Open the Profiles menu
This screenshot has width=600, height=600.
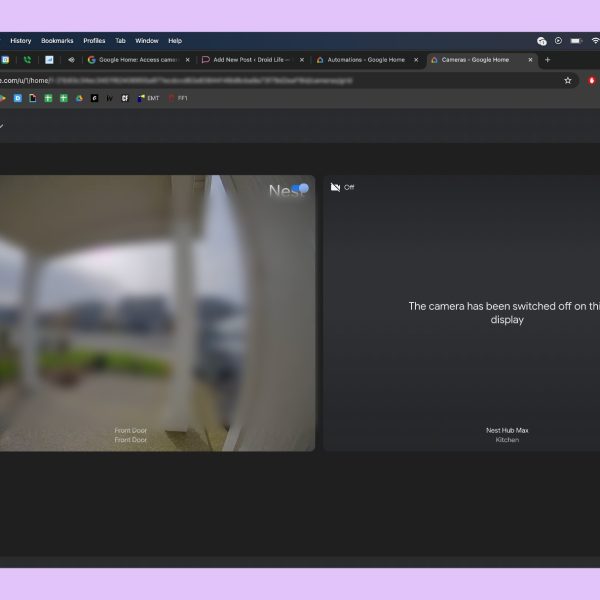(x=94, y=41)
